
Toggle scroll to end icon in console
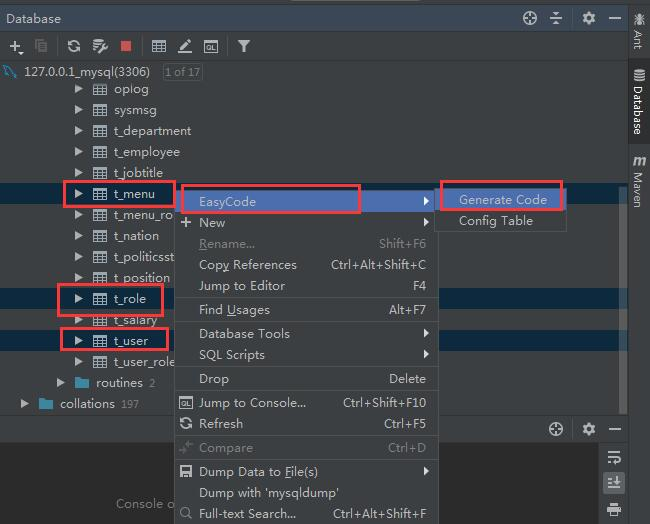click(x=614, y=483)
